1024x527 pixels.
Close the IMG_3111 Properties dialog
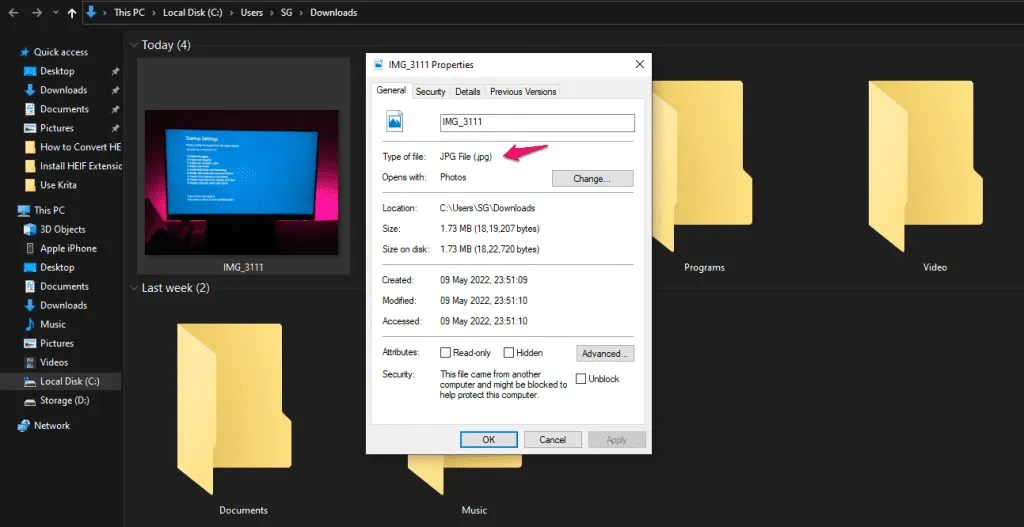point(640,64)
